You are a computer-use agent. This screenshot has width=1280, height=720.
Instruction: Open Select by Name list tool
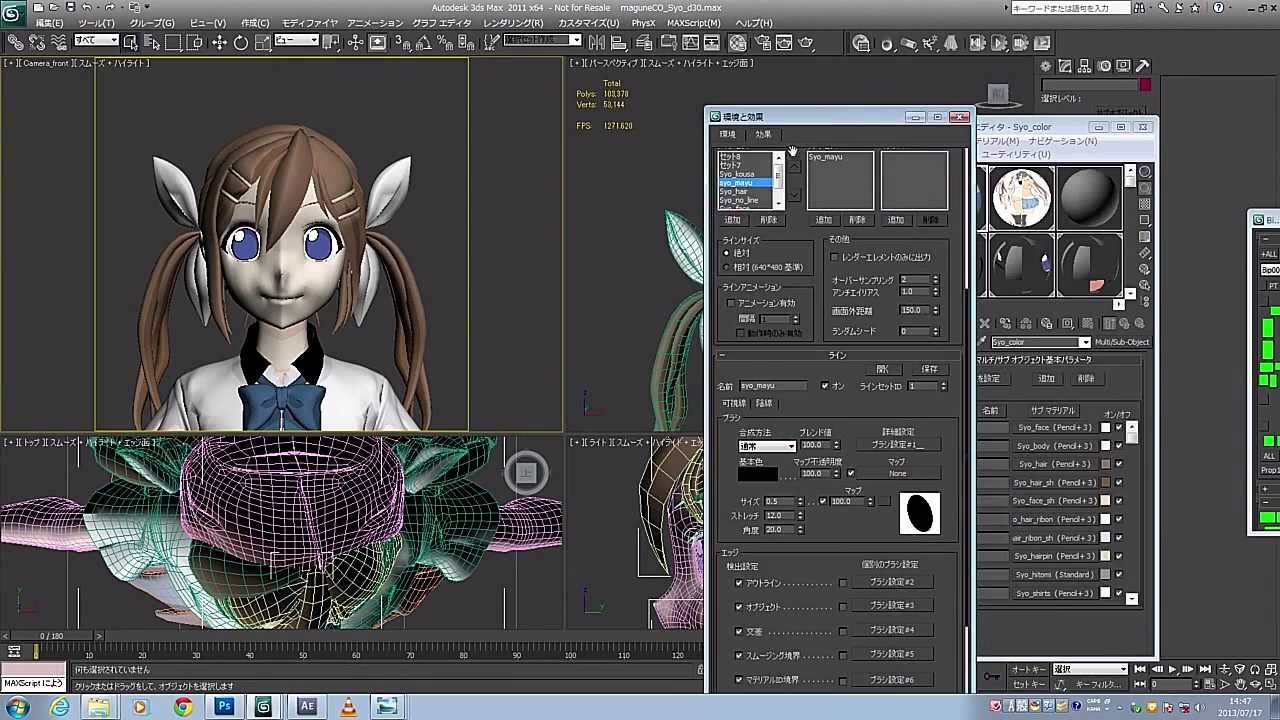(152, 43)
